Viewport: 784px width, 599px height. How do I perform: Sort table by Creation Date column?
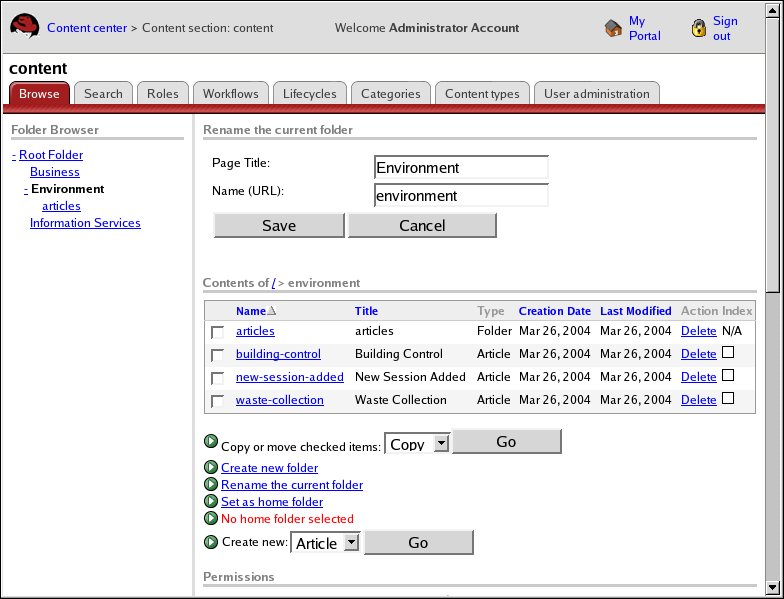point(554,311)
